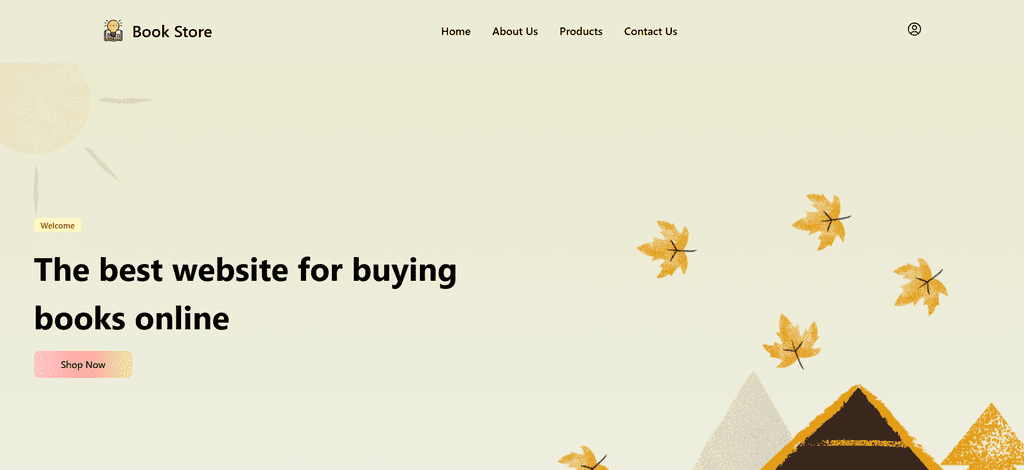Screen dimensions: 1024x470
Task: Open the About Us page
Action: tap(515, 31)
